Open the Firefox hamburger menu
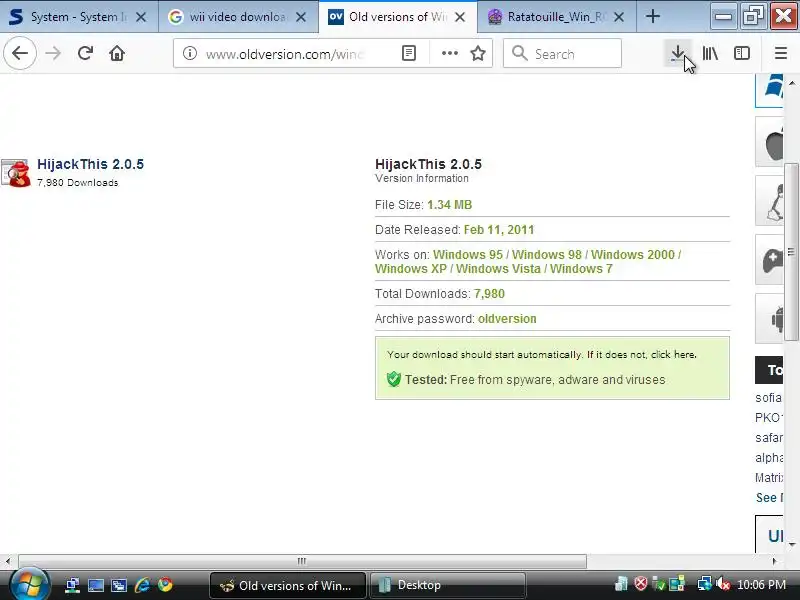This screenshot has width=800, height=600. pos(781,53)
